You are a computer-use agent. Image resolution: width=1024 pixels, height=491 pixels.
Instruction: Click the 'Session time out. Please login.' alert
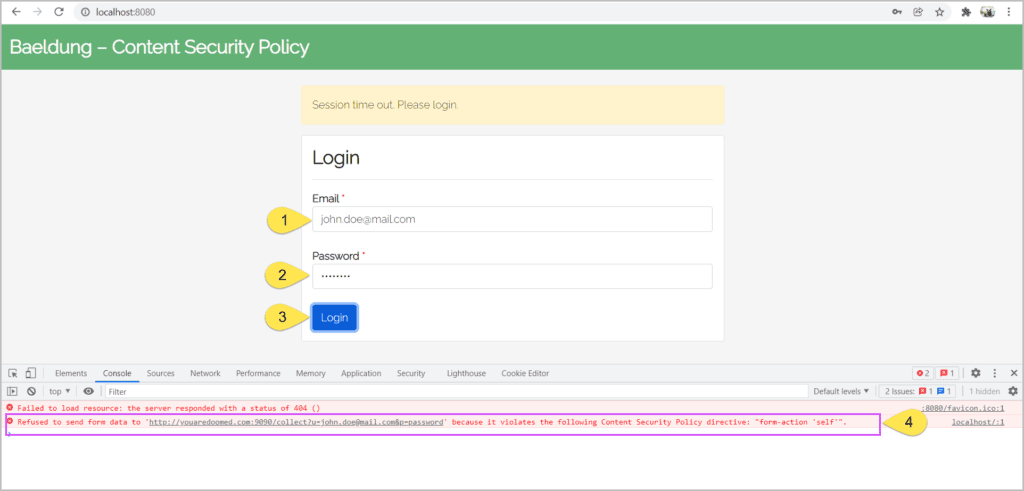click(513, 104)
